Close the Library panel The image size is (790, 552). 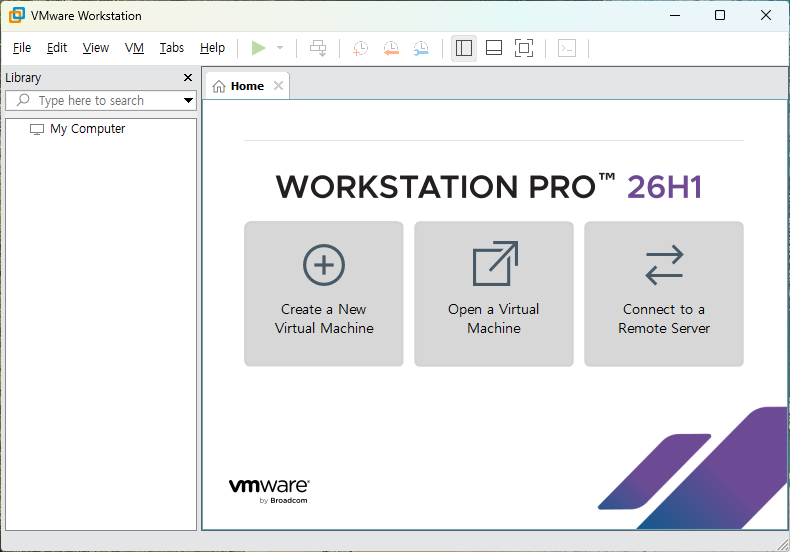point(188,78)
